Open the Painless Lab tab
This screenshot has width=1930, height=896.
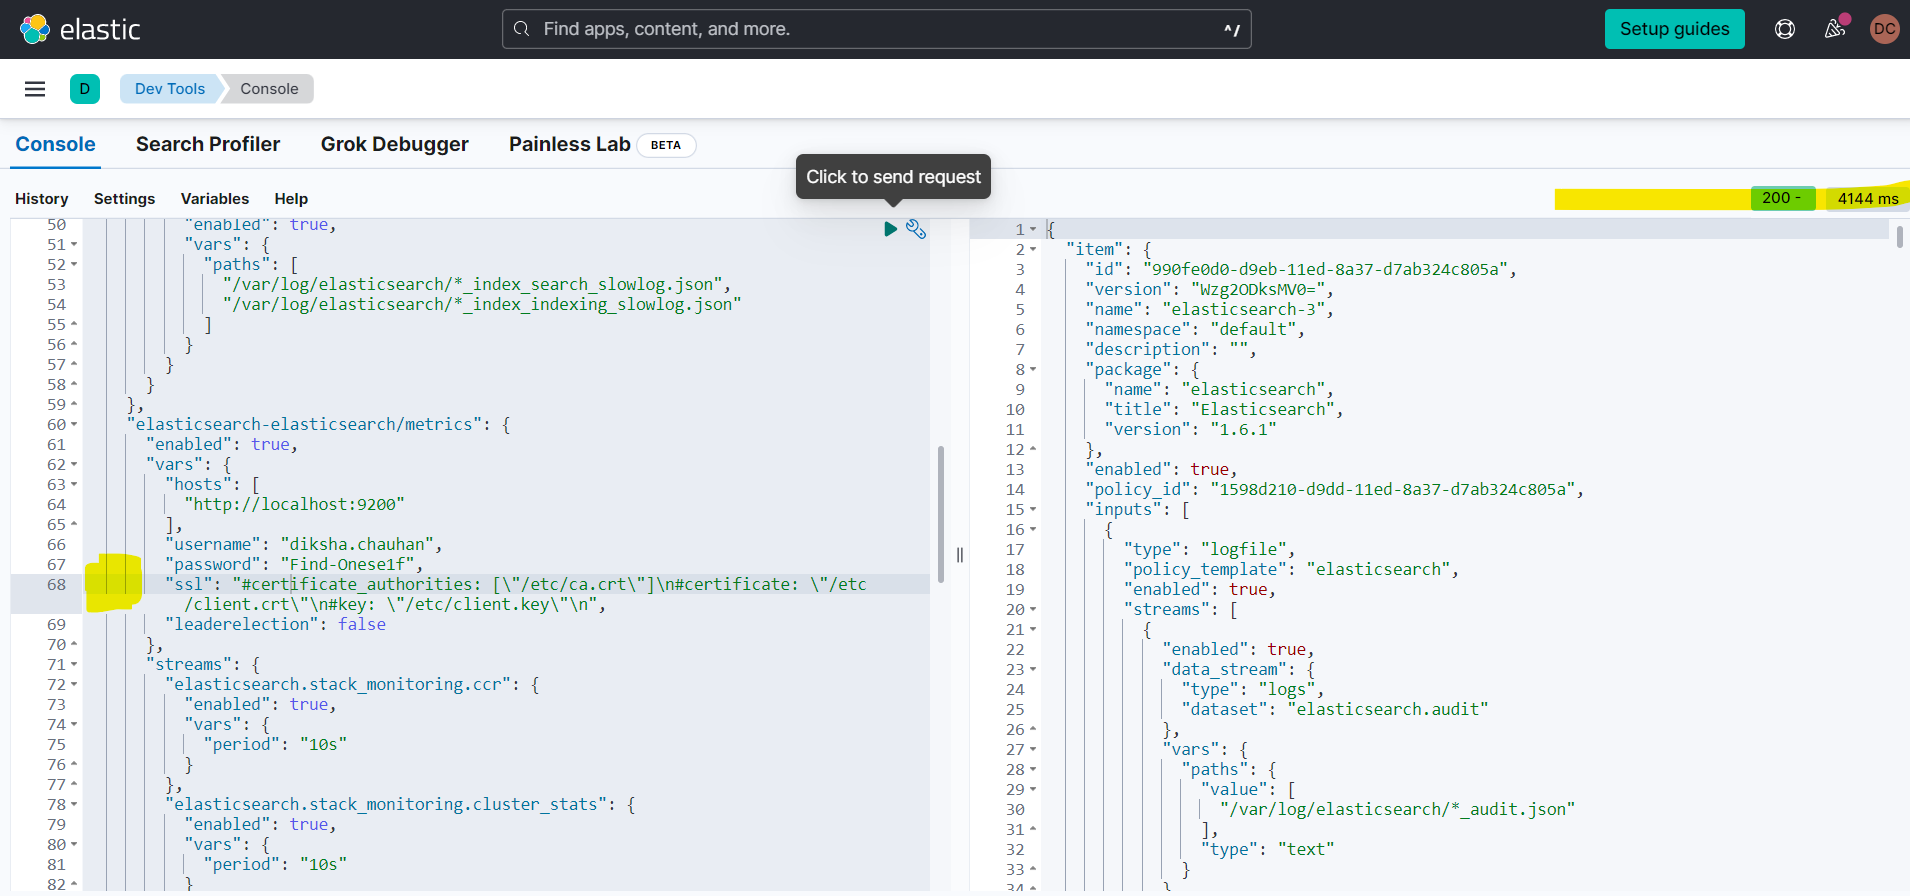(x=570, y=144)
